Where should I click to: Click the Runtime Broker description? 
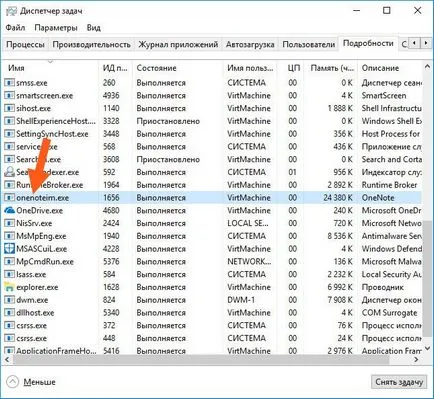pyautogui.click(x=389, y=185)
